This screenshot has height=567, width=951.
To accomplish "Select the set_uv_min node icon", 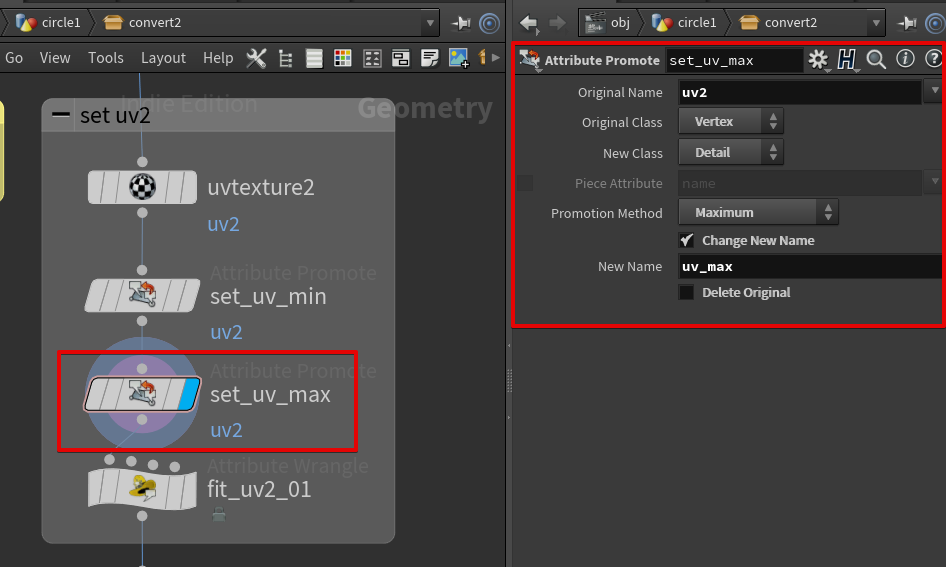I will [143, 295].
